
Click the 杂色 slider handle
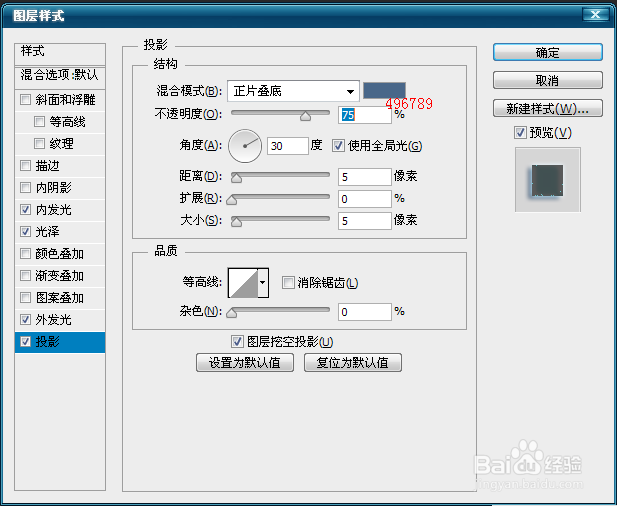[x=232, y=313]
